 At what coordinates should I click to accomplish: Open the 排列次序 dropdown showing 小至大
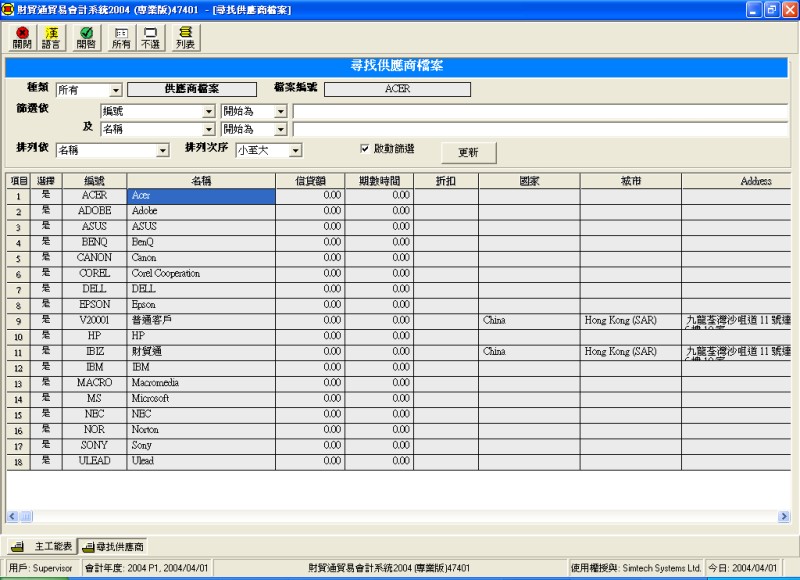point(295,150)
